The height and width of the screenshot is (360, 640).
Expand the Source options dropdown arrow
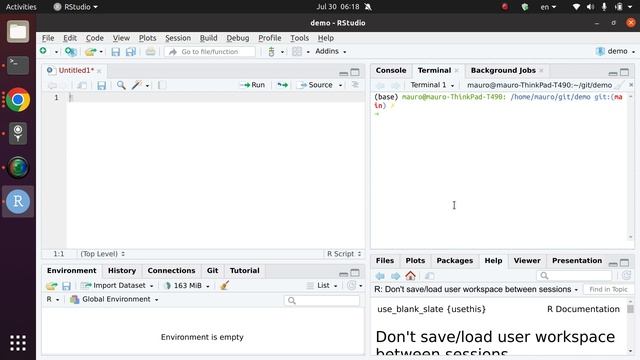[x=340, y=85]
